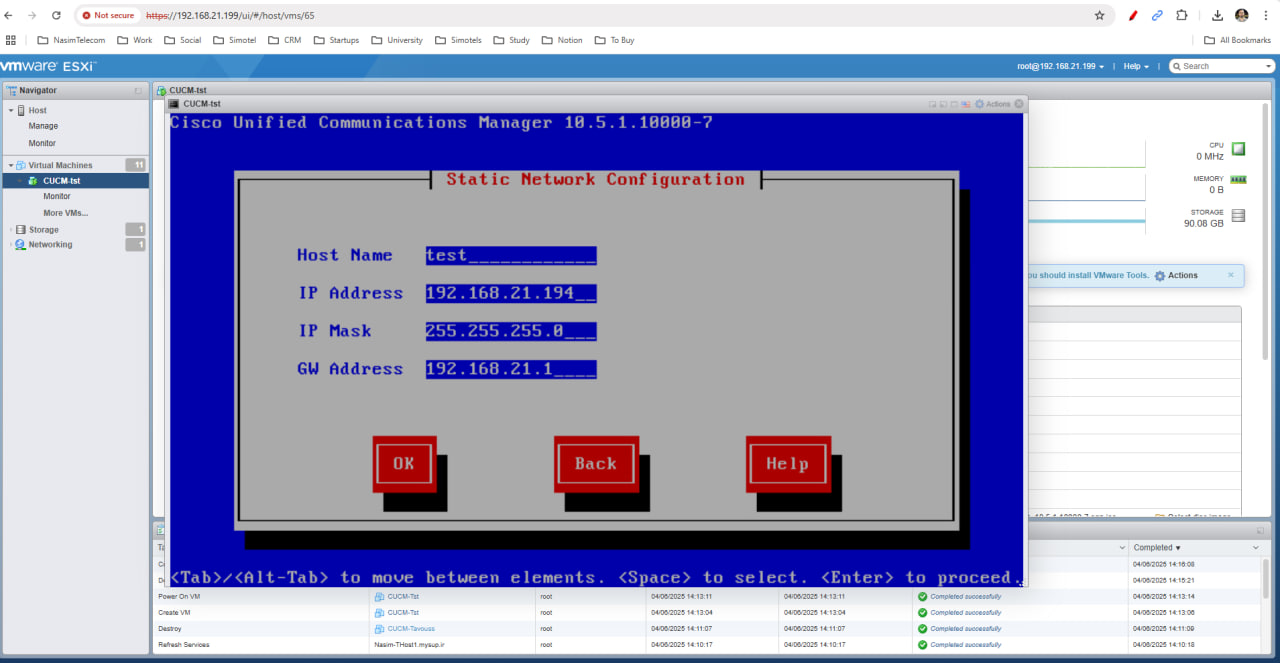Collapse the Host tree node
The image size is (1280, 663).
(x=11, y=110)
